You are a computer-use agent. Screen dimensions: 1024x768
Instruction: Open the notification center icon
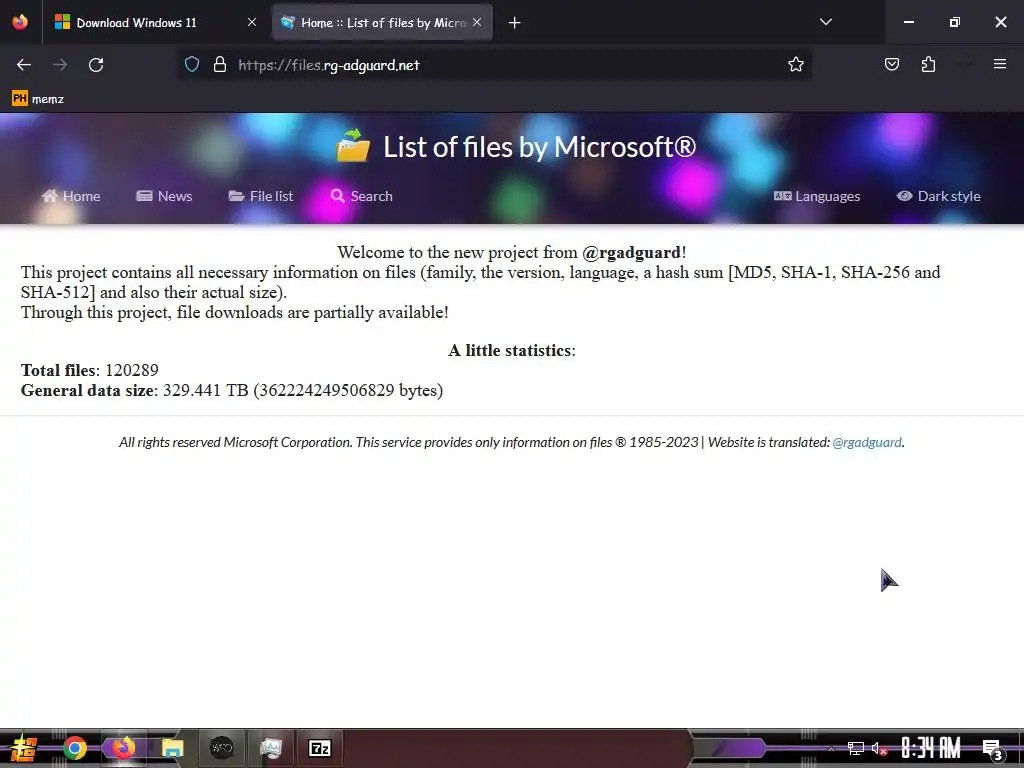[x=992, y=749]
